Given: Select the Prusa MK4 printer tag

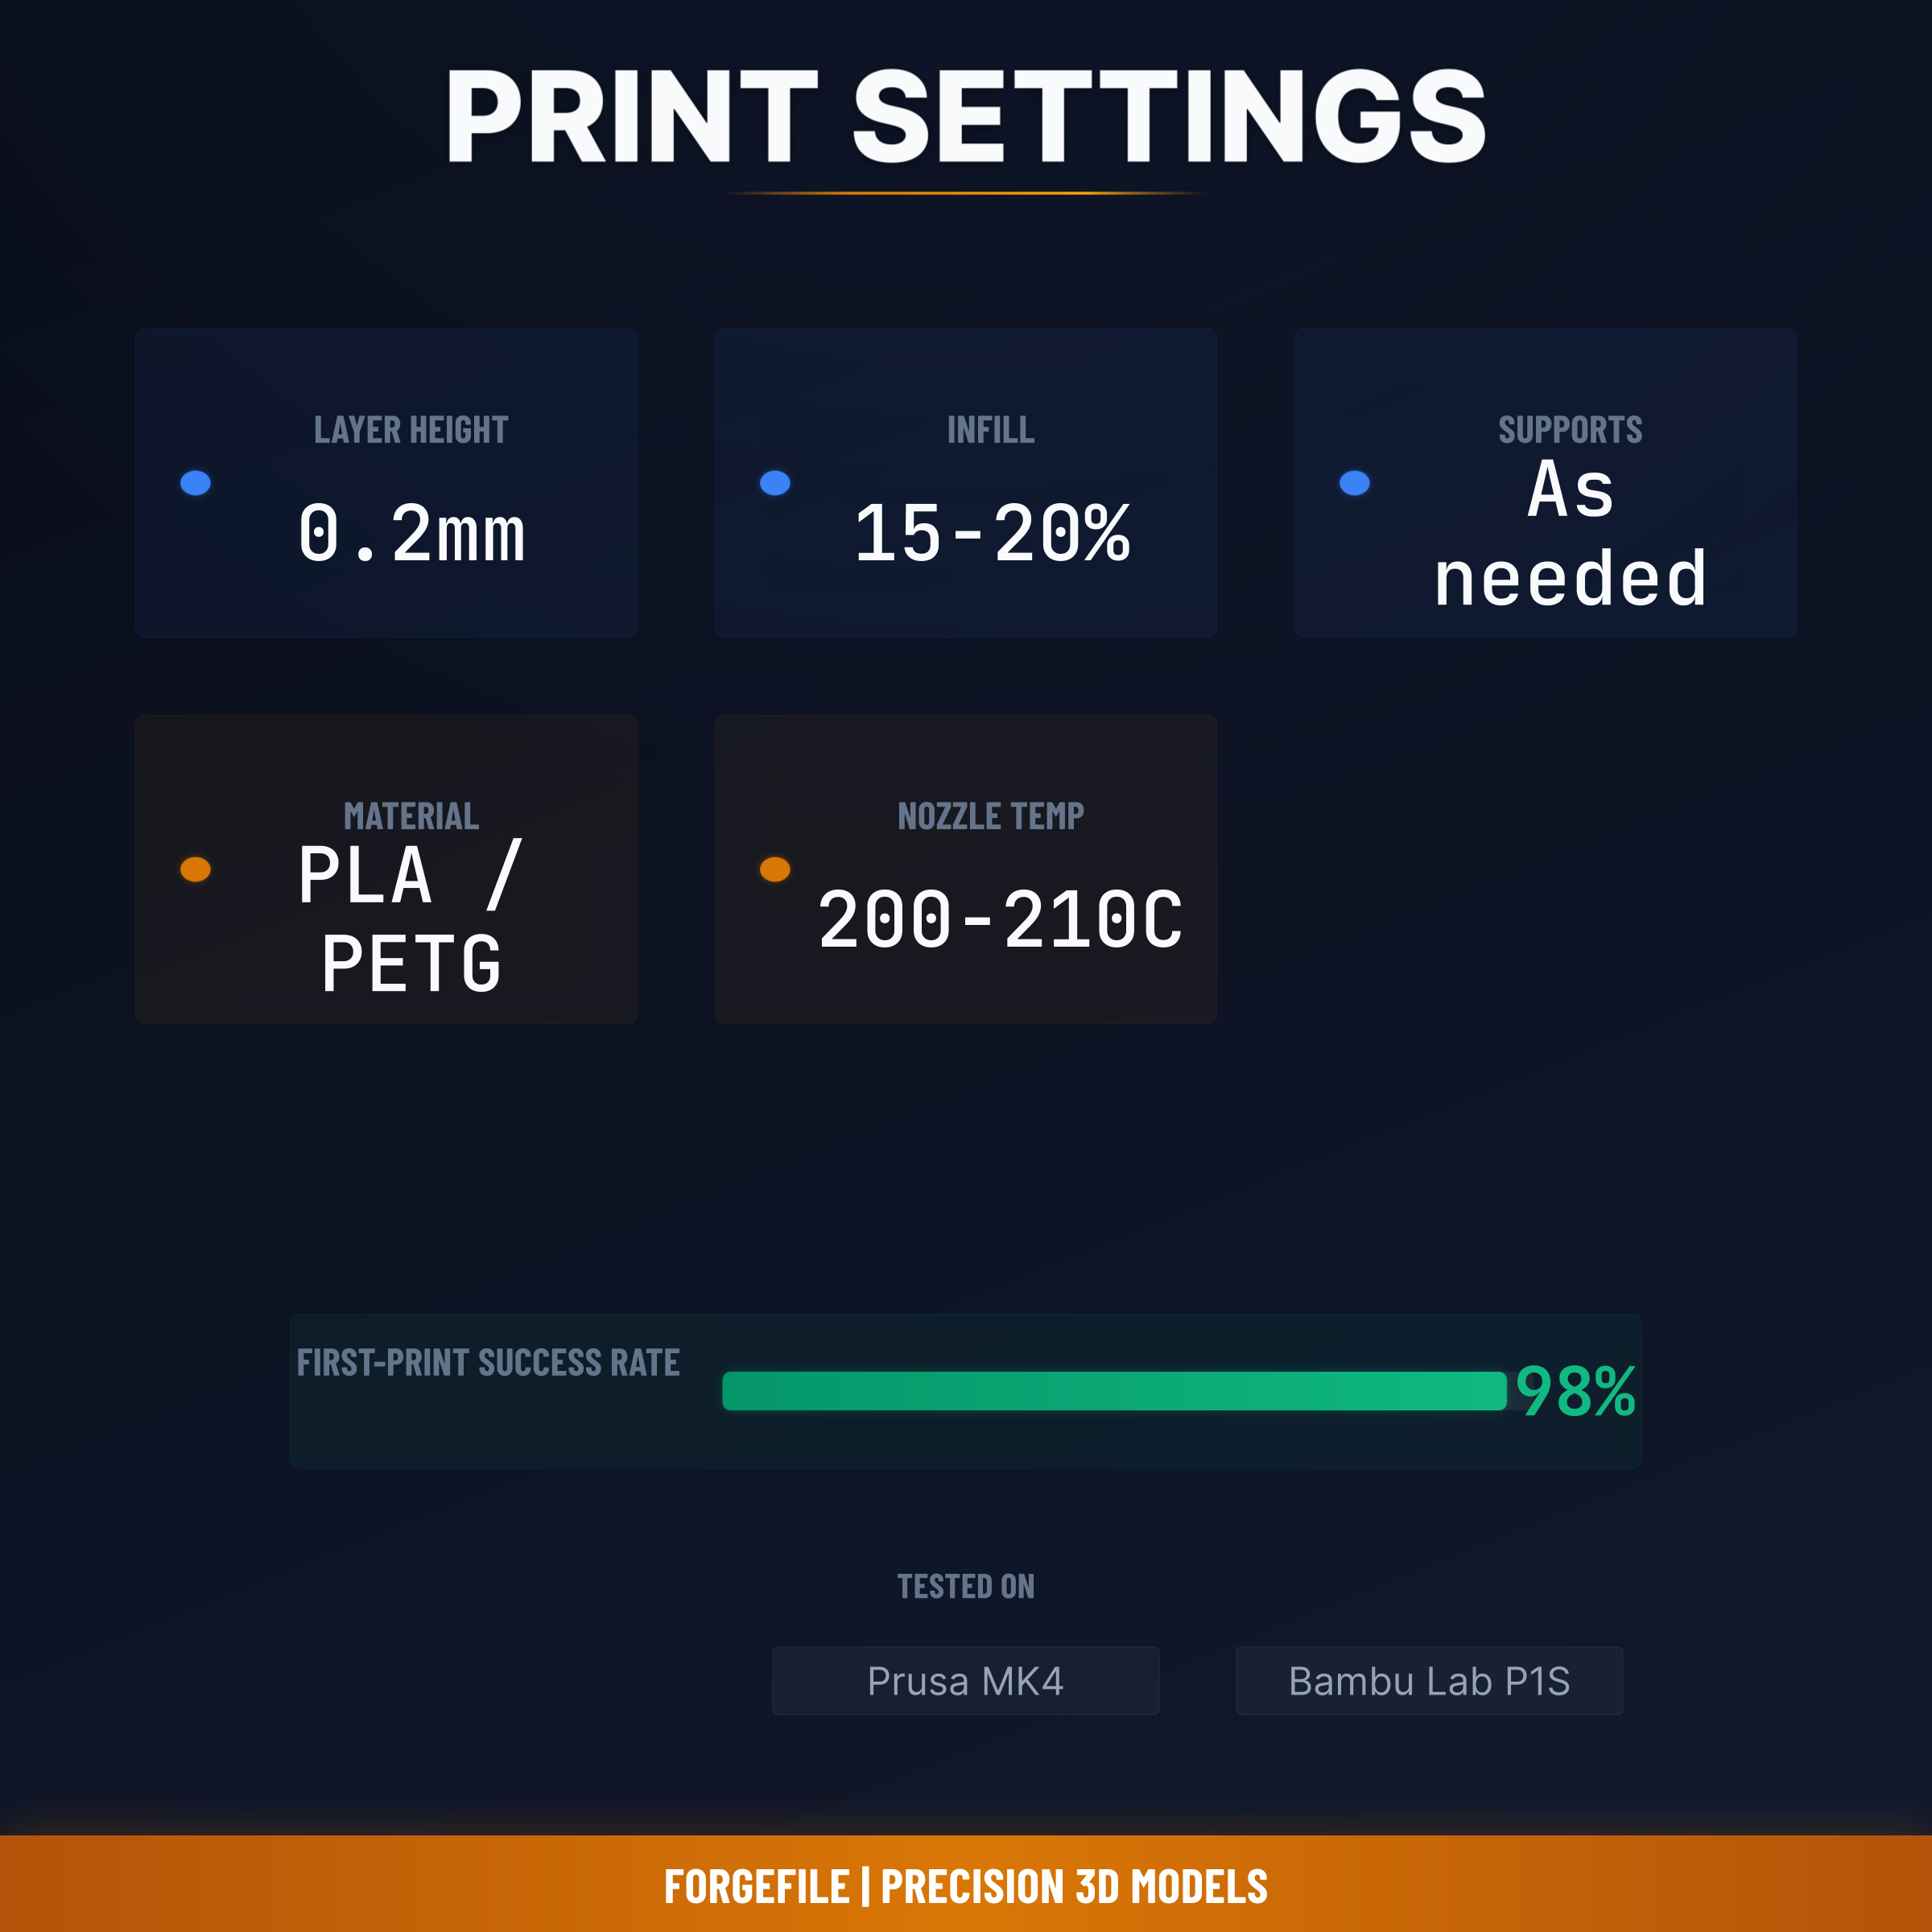Looking at the screenshot, I should click(965, 1681).
